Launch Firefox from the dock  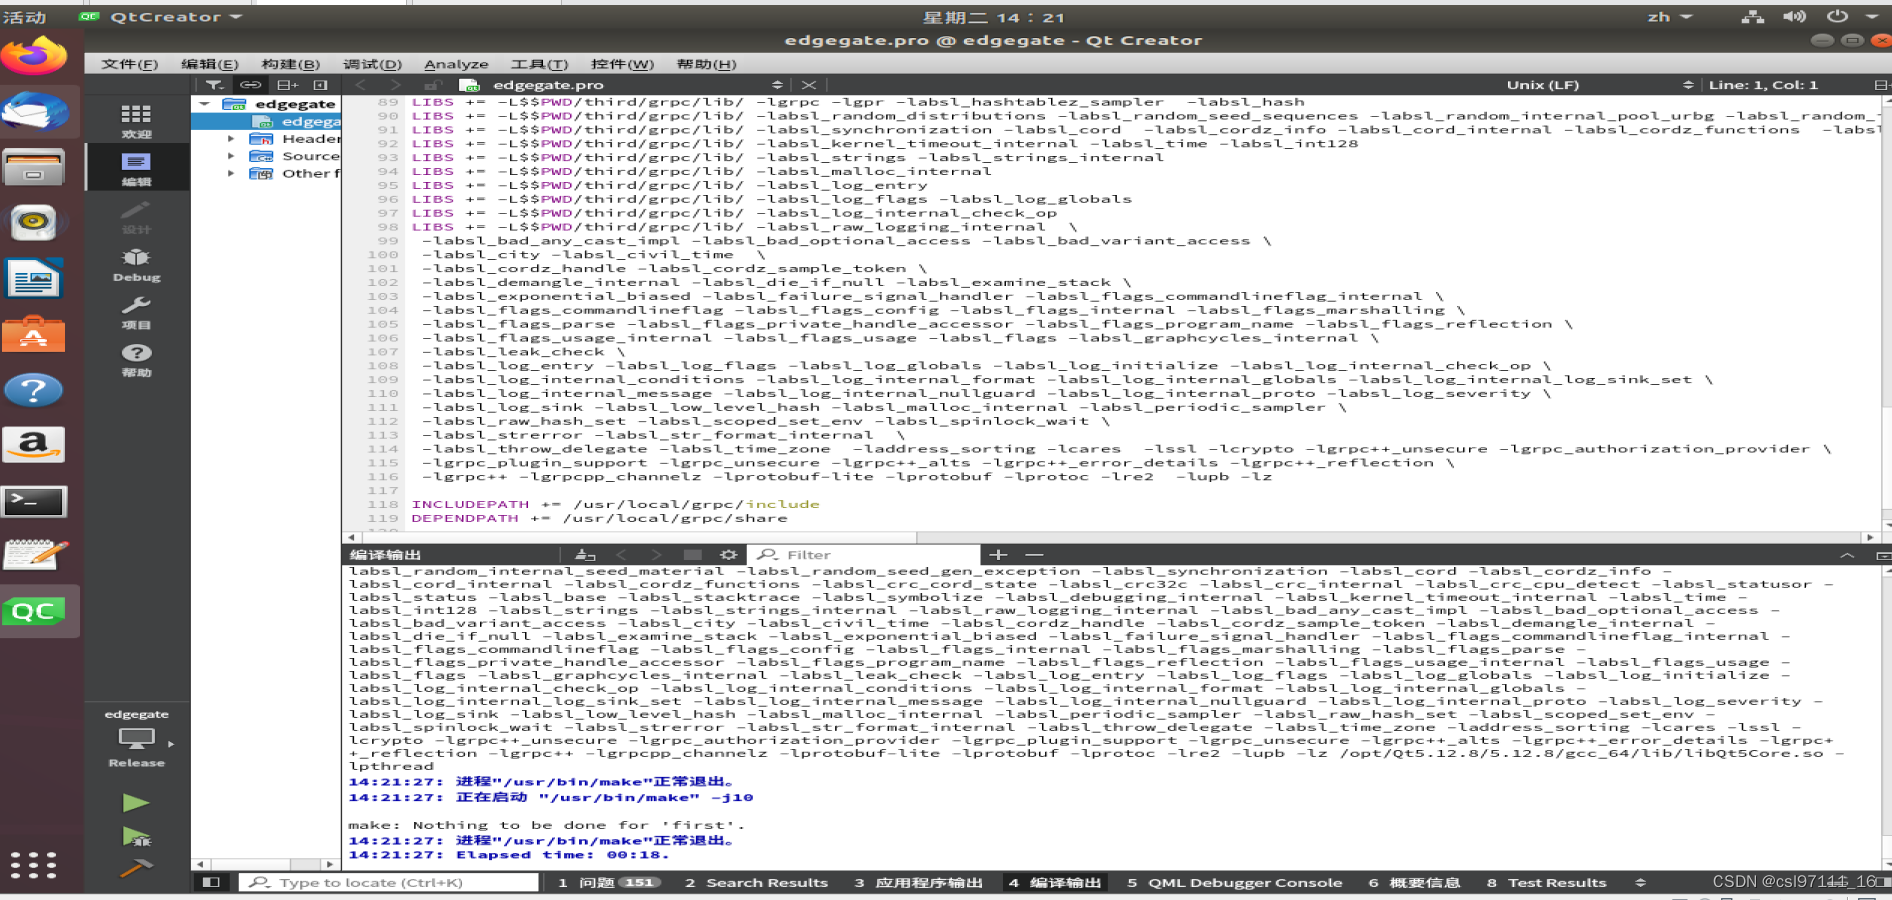(x=35, y=55)
